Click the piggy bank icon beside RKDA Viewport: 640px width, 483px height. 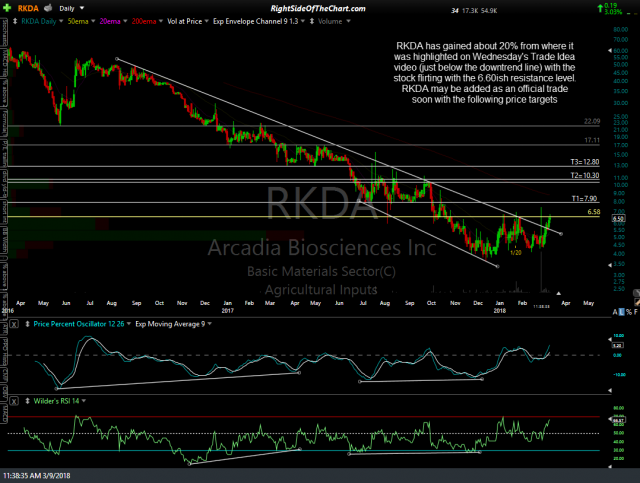(48, 8)
